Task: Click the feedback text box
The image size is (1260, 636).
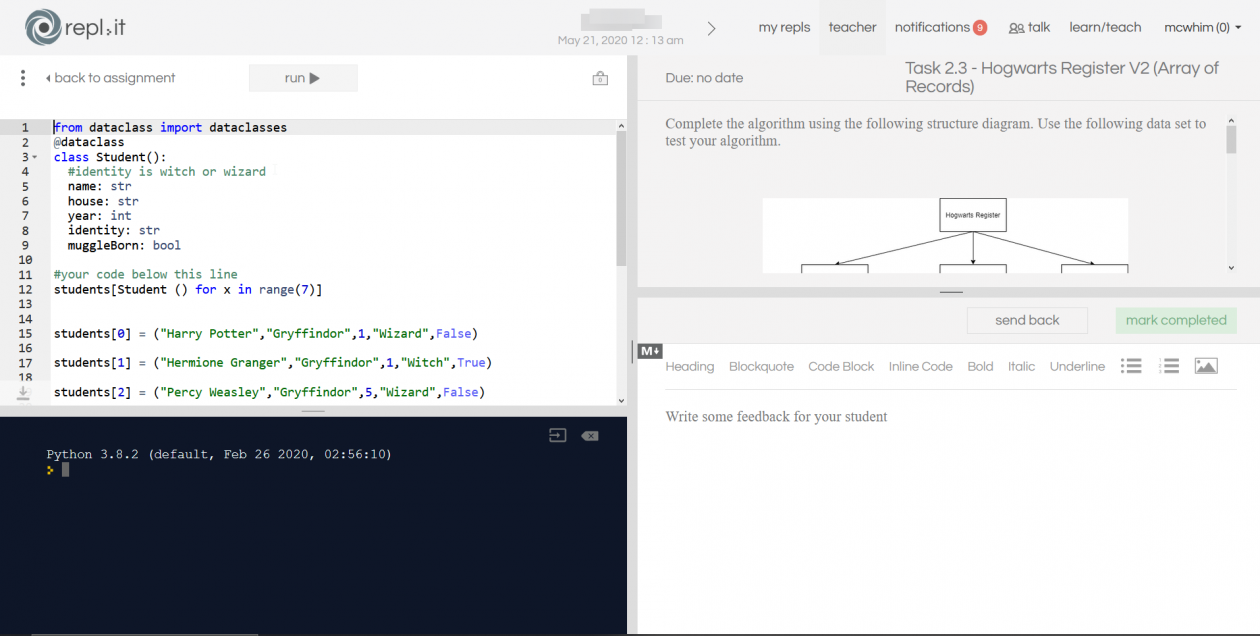Action: click(x=950, y=510)
